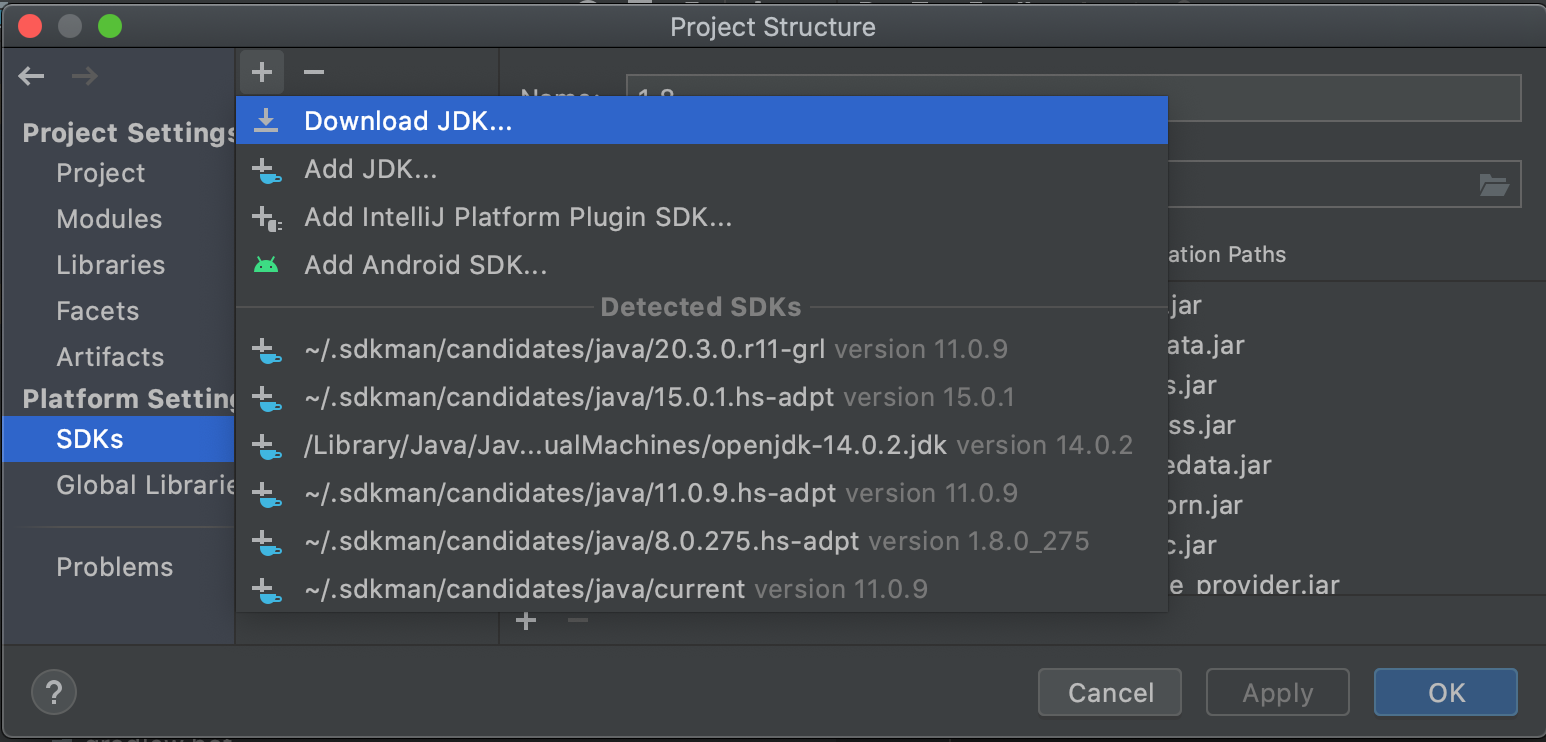This screenshot has height=742, width=1546.
Task: Click the minus icon below the classpath list
Action: pos(577,621)
